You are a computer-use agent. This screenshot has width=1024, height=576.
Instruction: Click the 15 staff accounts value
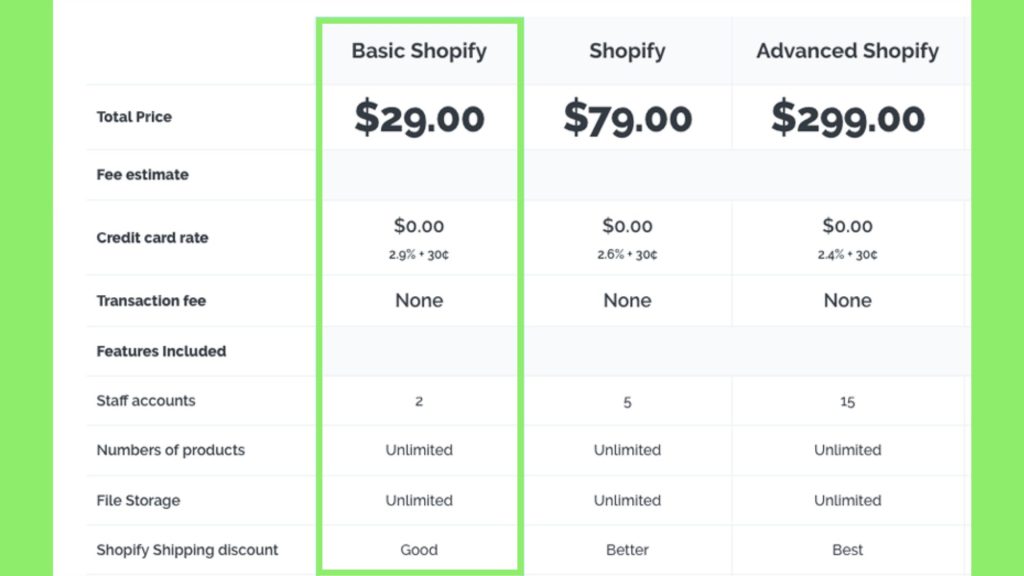click(x=847, y=402)
